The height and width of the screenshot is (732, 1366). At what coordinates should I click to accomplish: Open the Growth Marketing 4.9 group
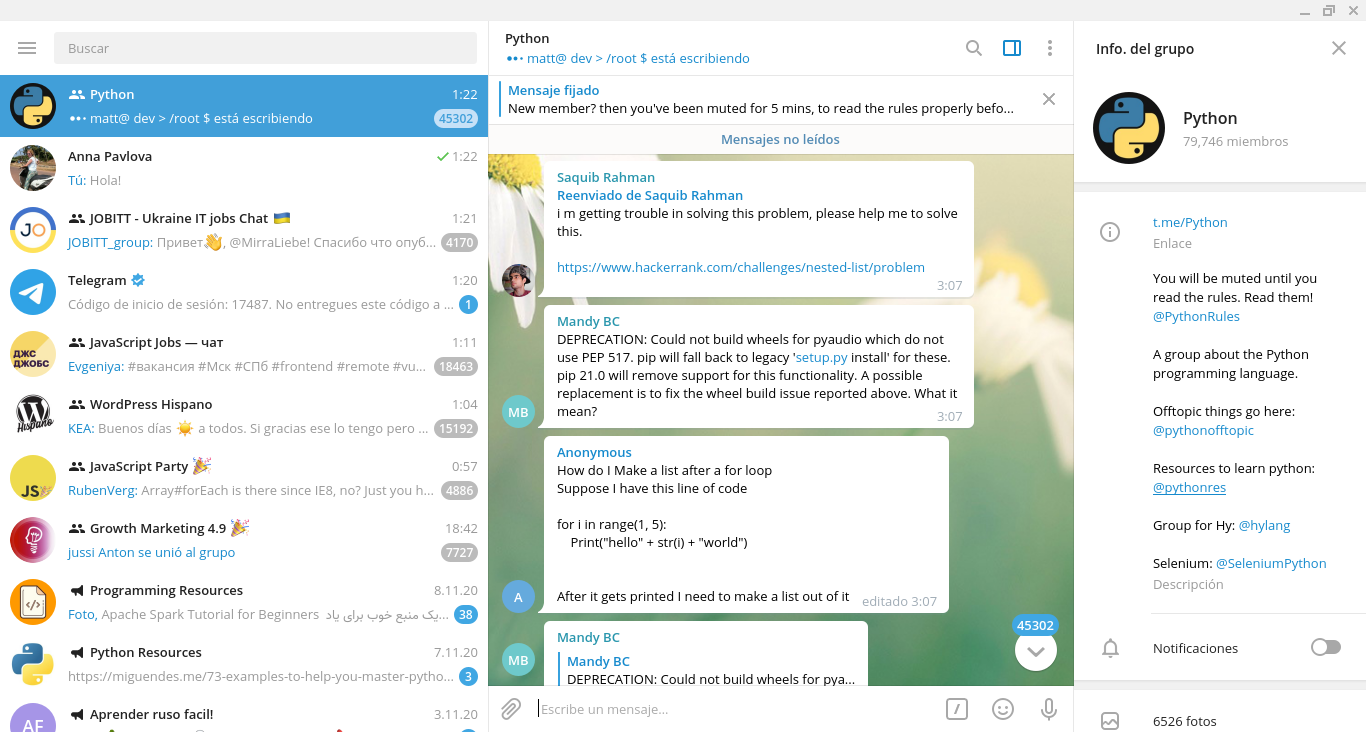tap(244, 540)
